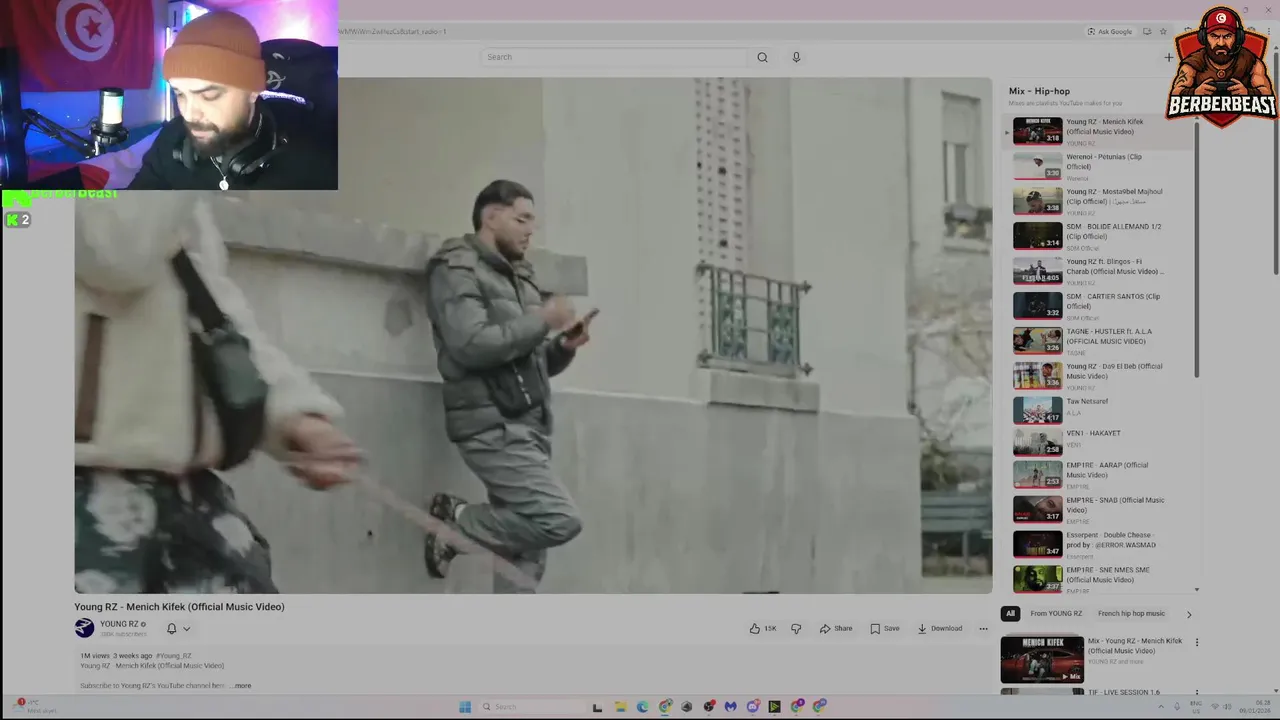Expand description with ...more
This screenshot has height=720, width=1280.
tap(241, 686)
